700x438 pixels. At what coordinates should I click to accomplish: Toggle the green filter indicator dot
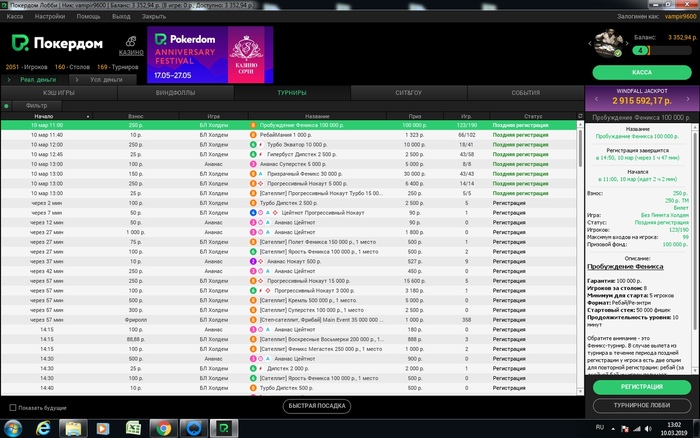(x=6, y=106)
